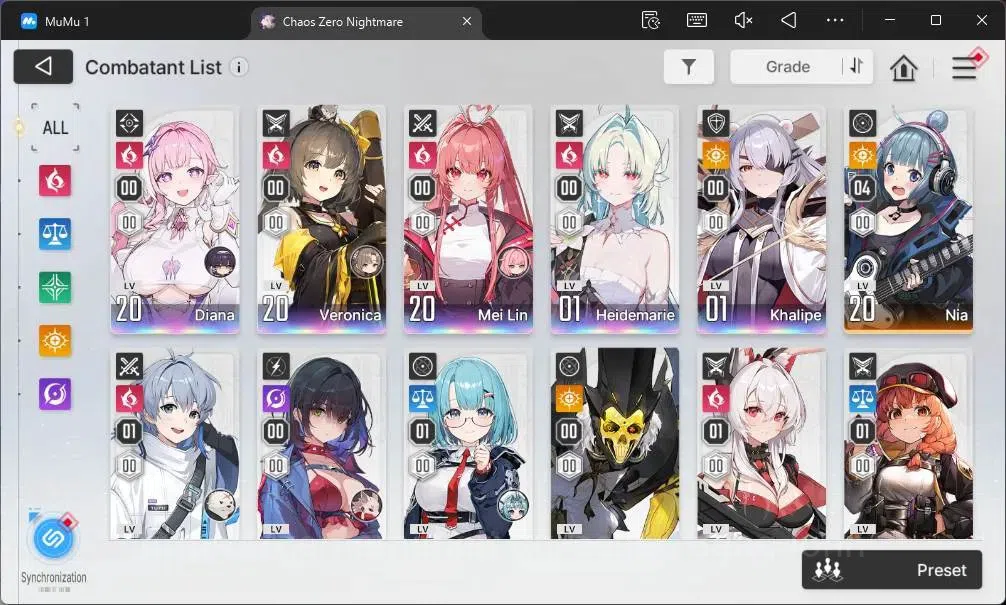Click the MuMu back triangle icon
Viewport: 1006px width, 605px height.
coord(789,21)
